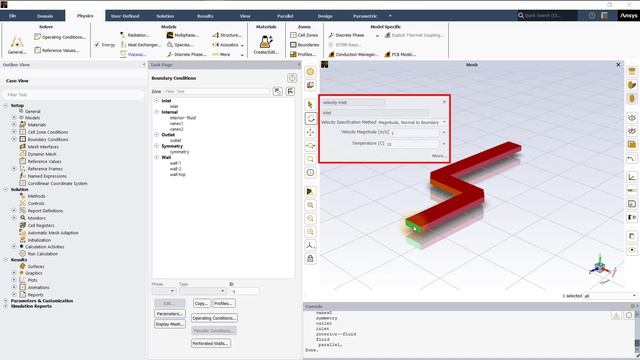
Task: Switch to the Domain ribbon tab
Action: [x=45, y=16]
